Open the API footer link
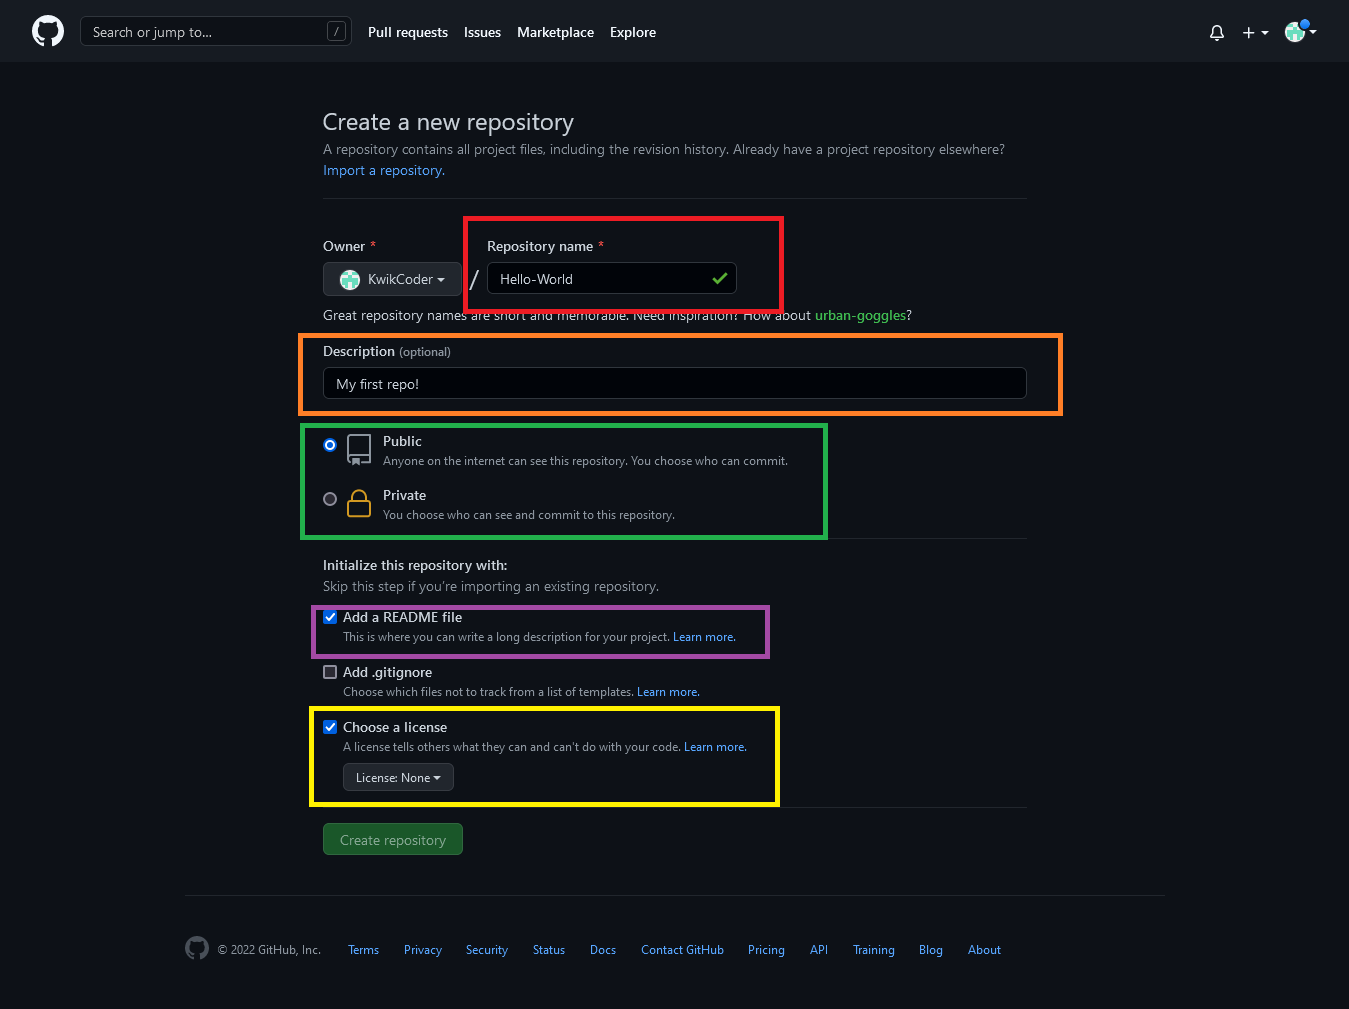The height and width of the screenshot is (1009, 1349). tap(819, 950)
